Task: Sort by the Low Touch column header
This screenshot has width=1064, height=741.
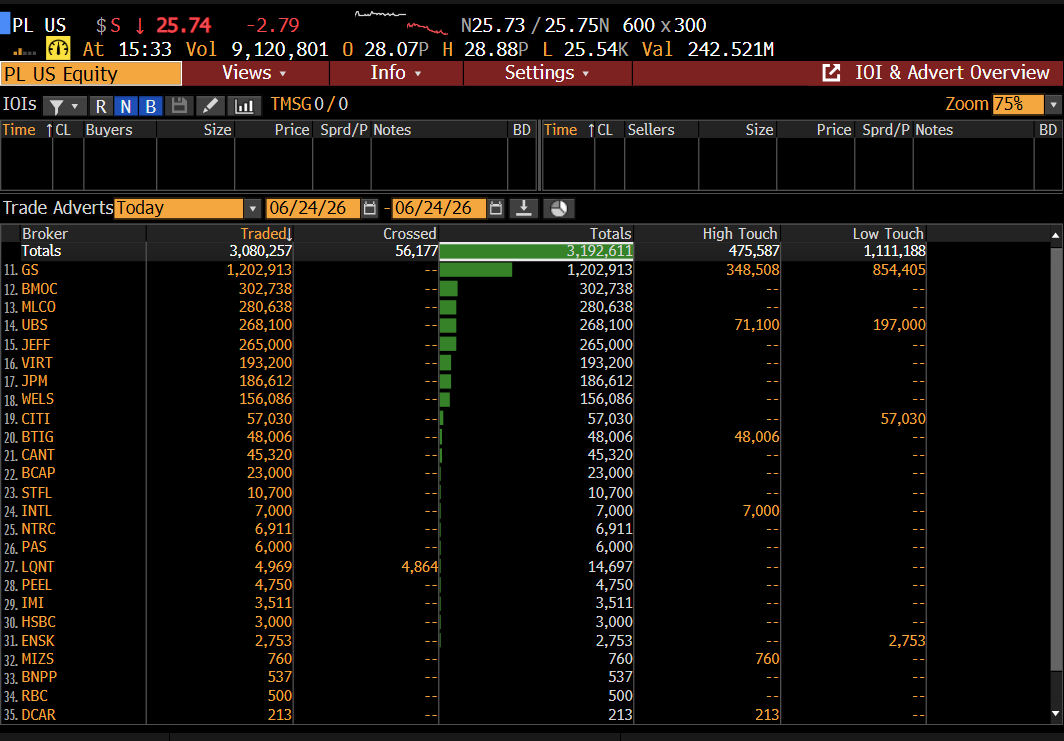Action: 854,233
